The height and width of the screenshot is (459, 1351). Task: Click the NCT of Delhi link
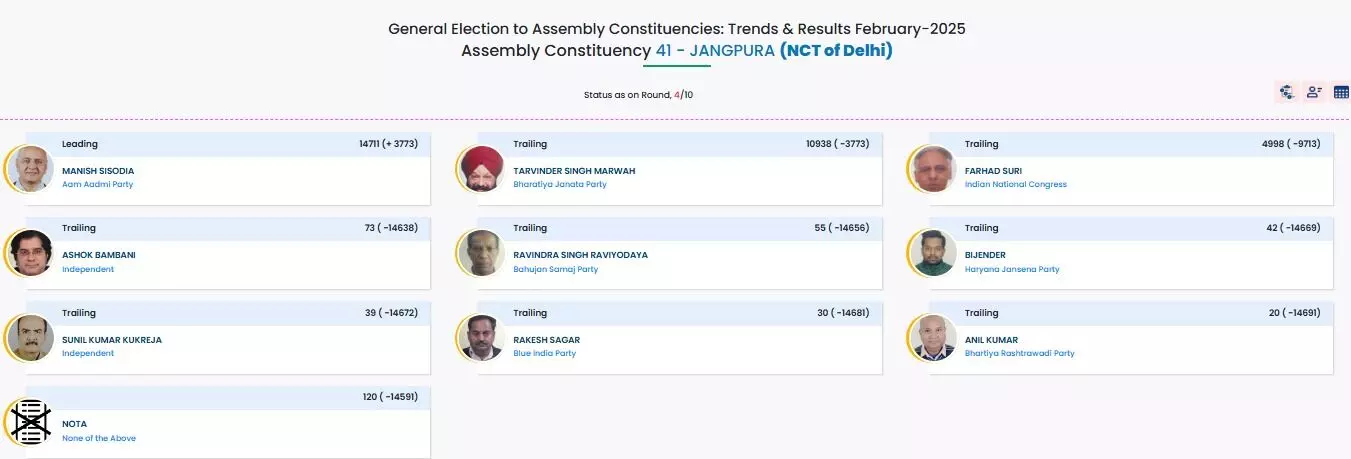click(836, 50)
